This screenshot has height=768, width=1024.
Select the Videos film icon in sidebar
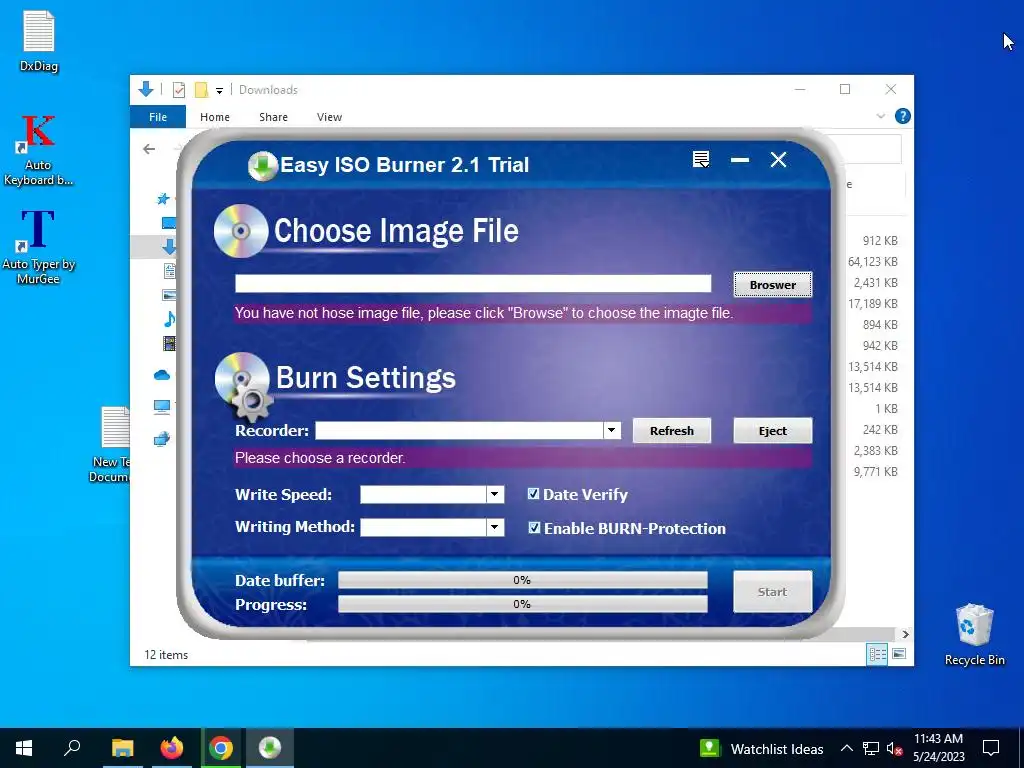click(x=169, y=343)
